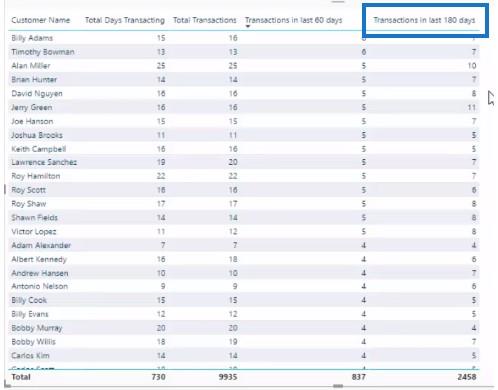The image size is (498, 390).
Task: Select the Carlos Kim row
Action: 244,356
